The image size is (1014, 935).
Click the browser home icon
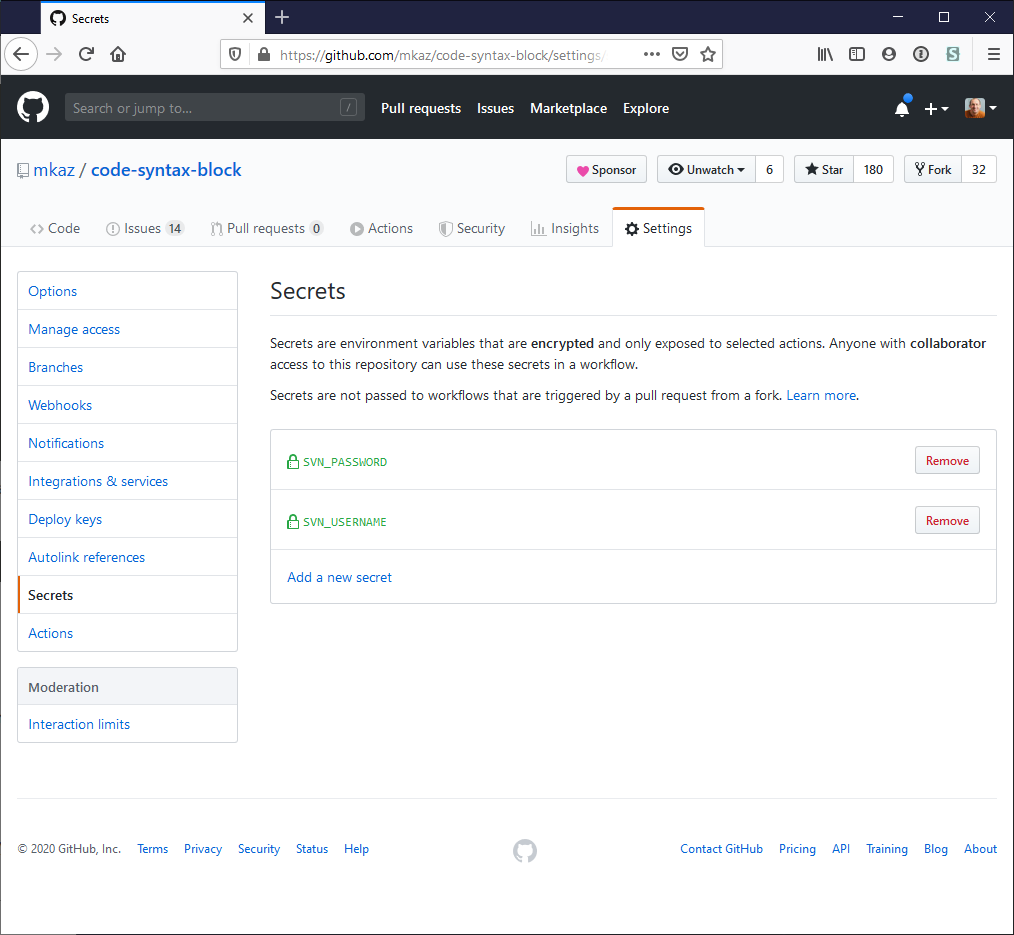point(118,54)
